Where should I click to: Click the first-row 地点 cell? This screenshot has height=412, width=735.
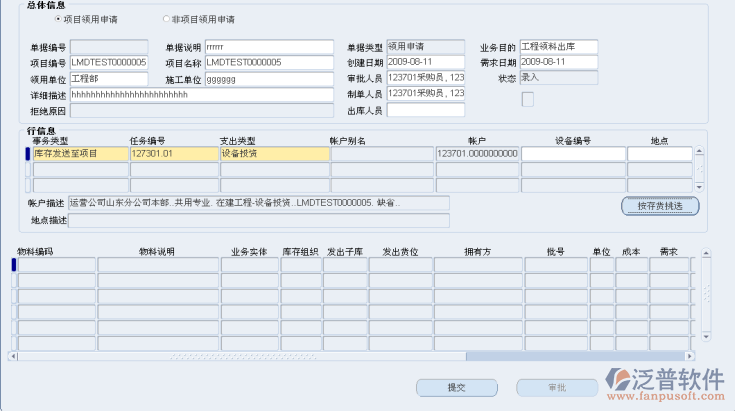pyautogui.click(x=660, y=154)
